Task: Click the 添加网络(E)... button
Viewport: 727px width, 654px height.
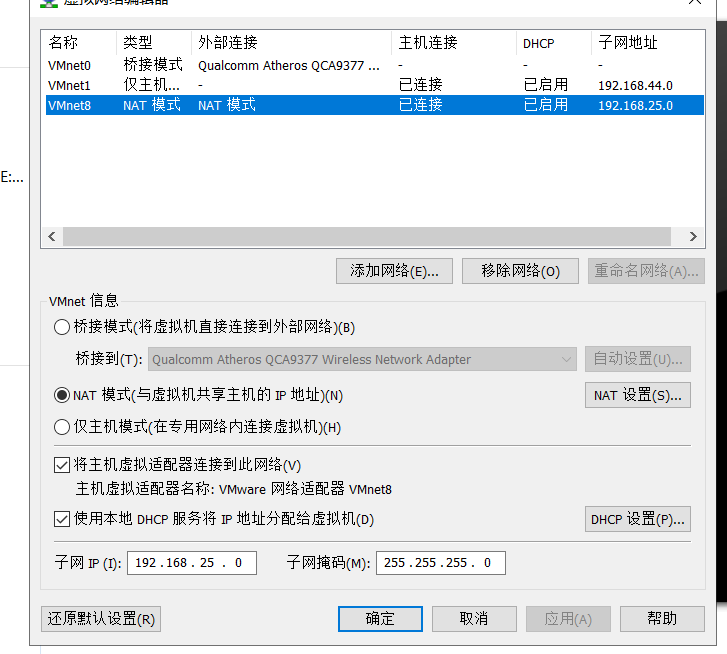Action: tap(394, 271)
